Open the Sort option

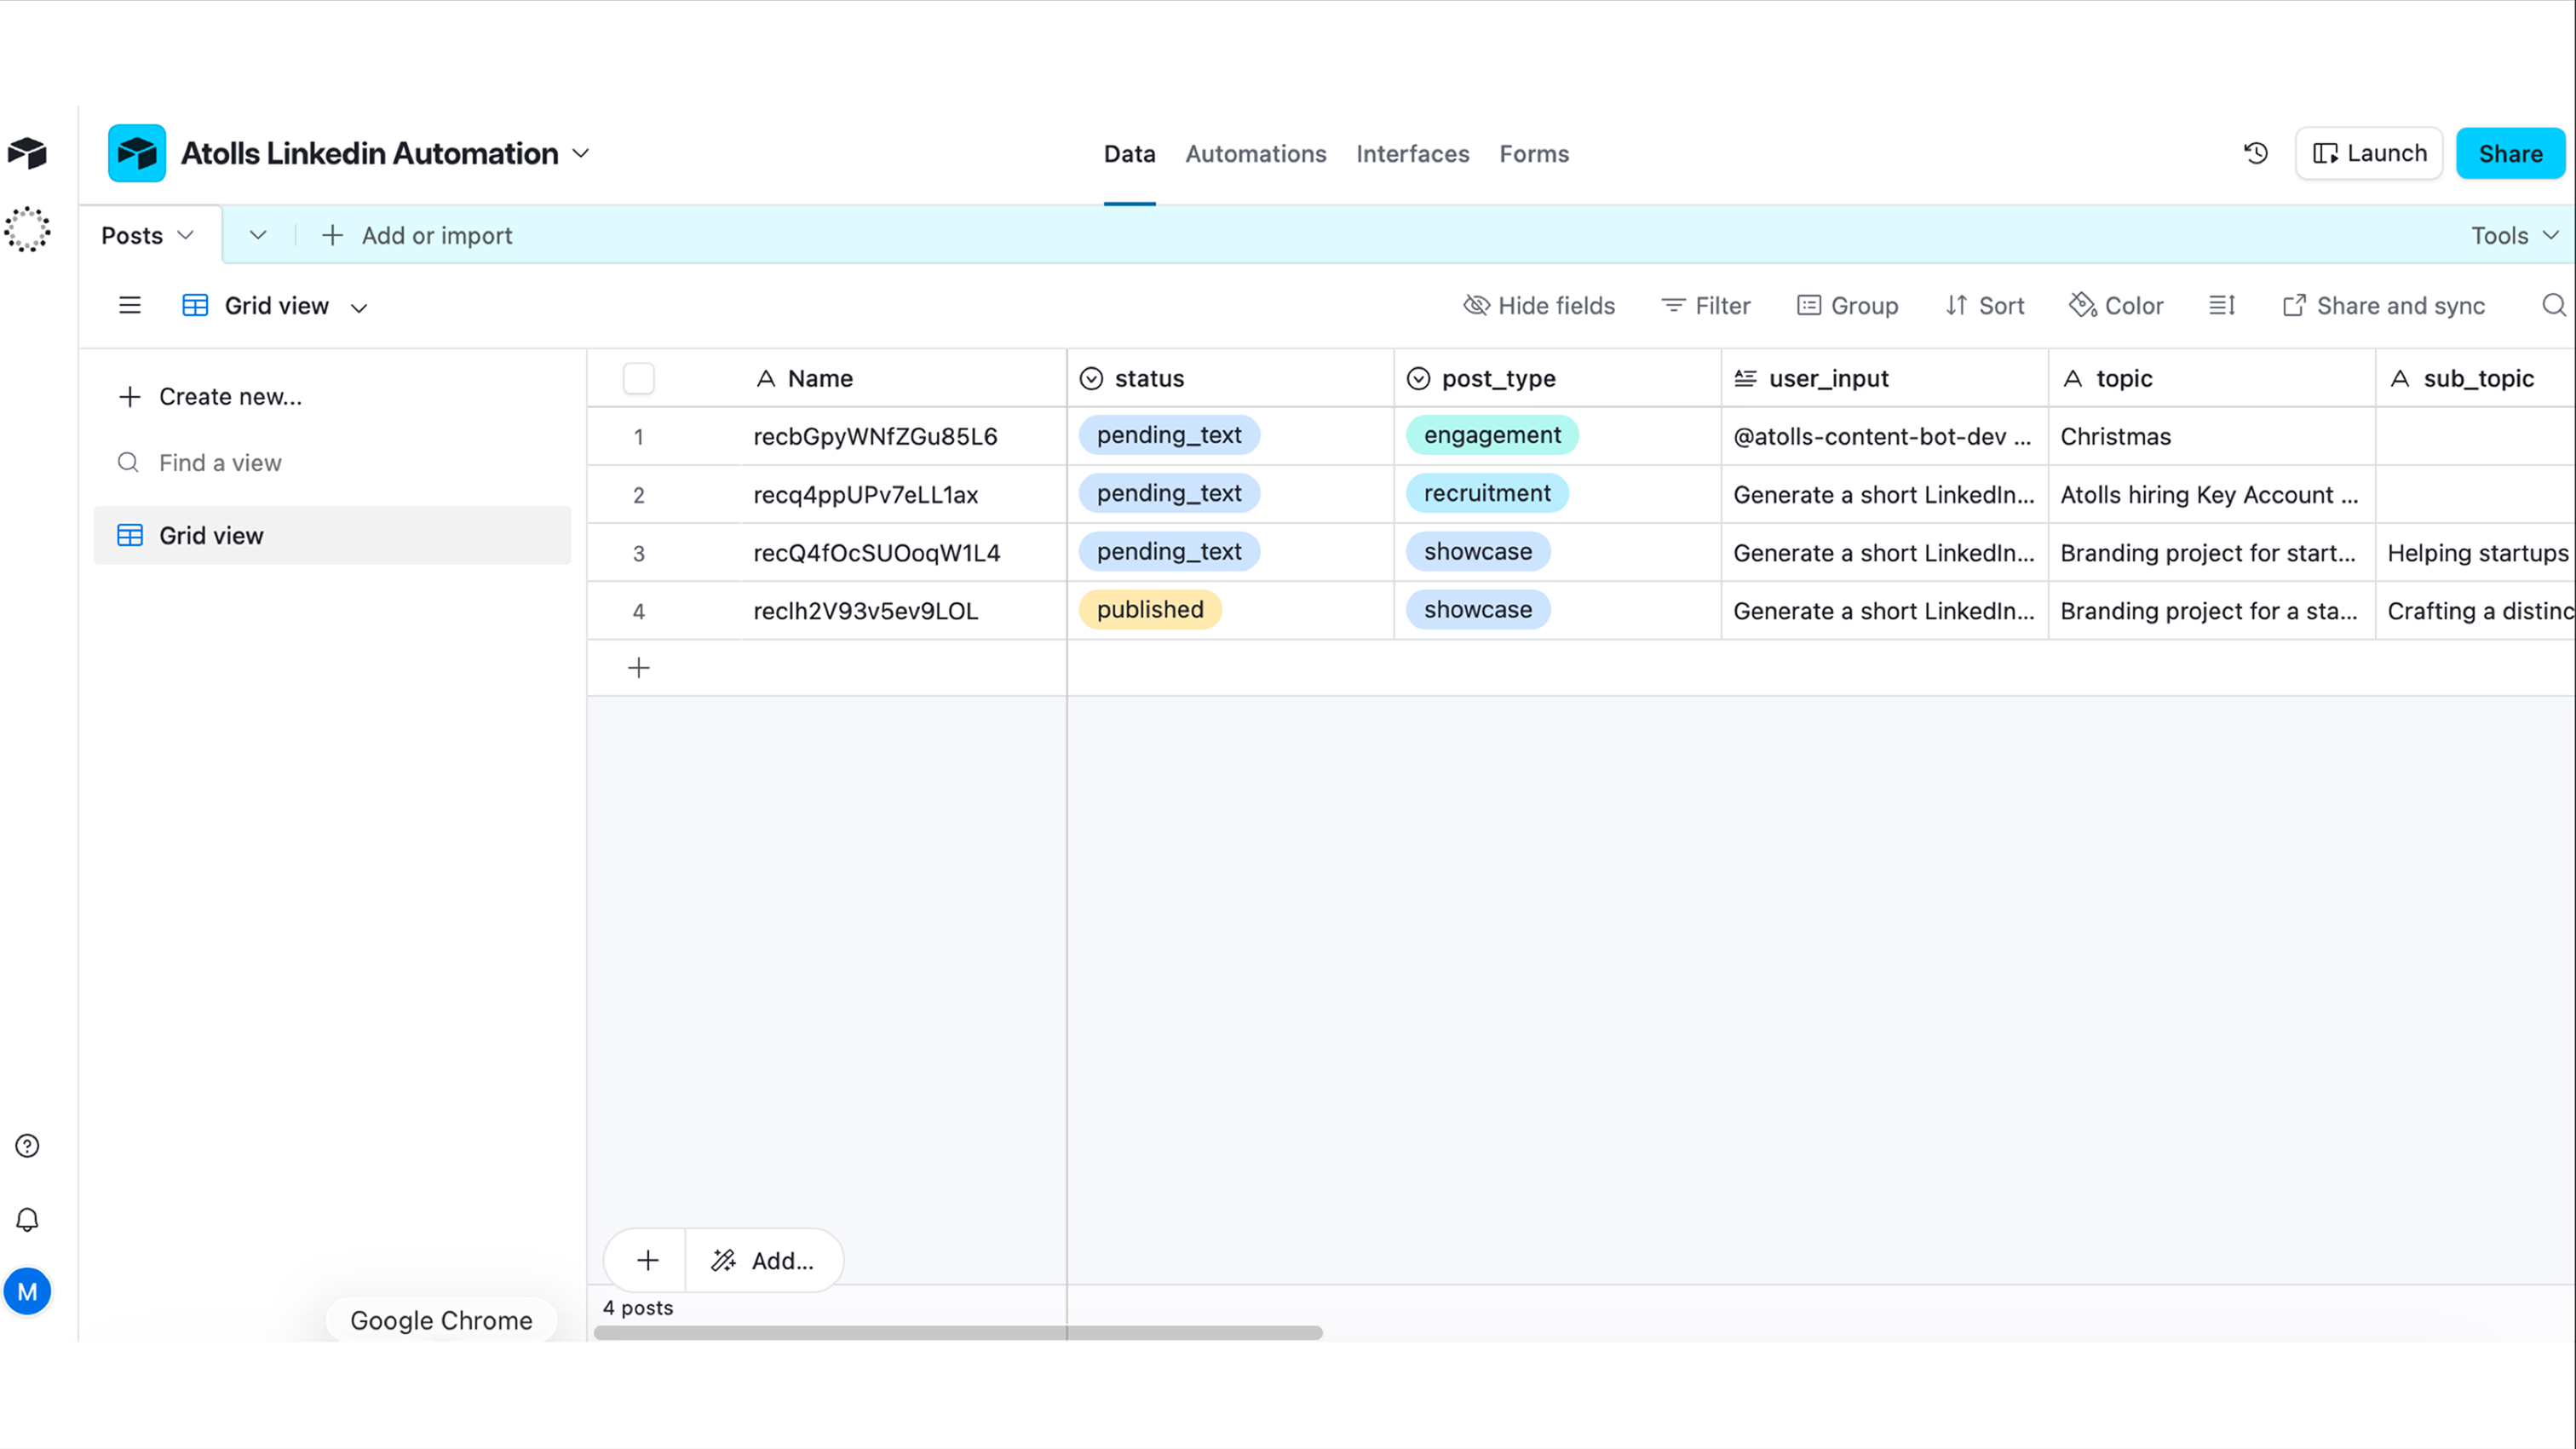(x=1984, y=305)
